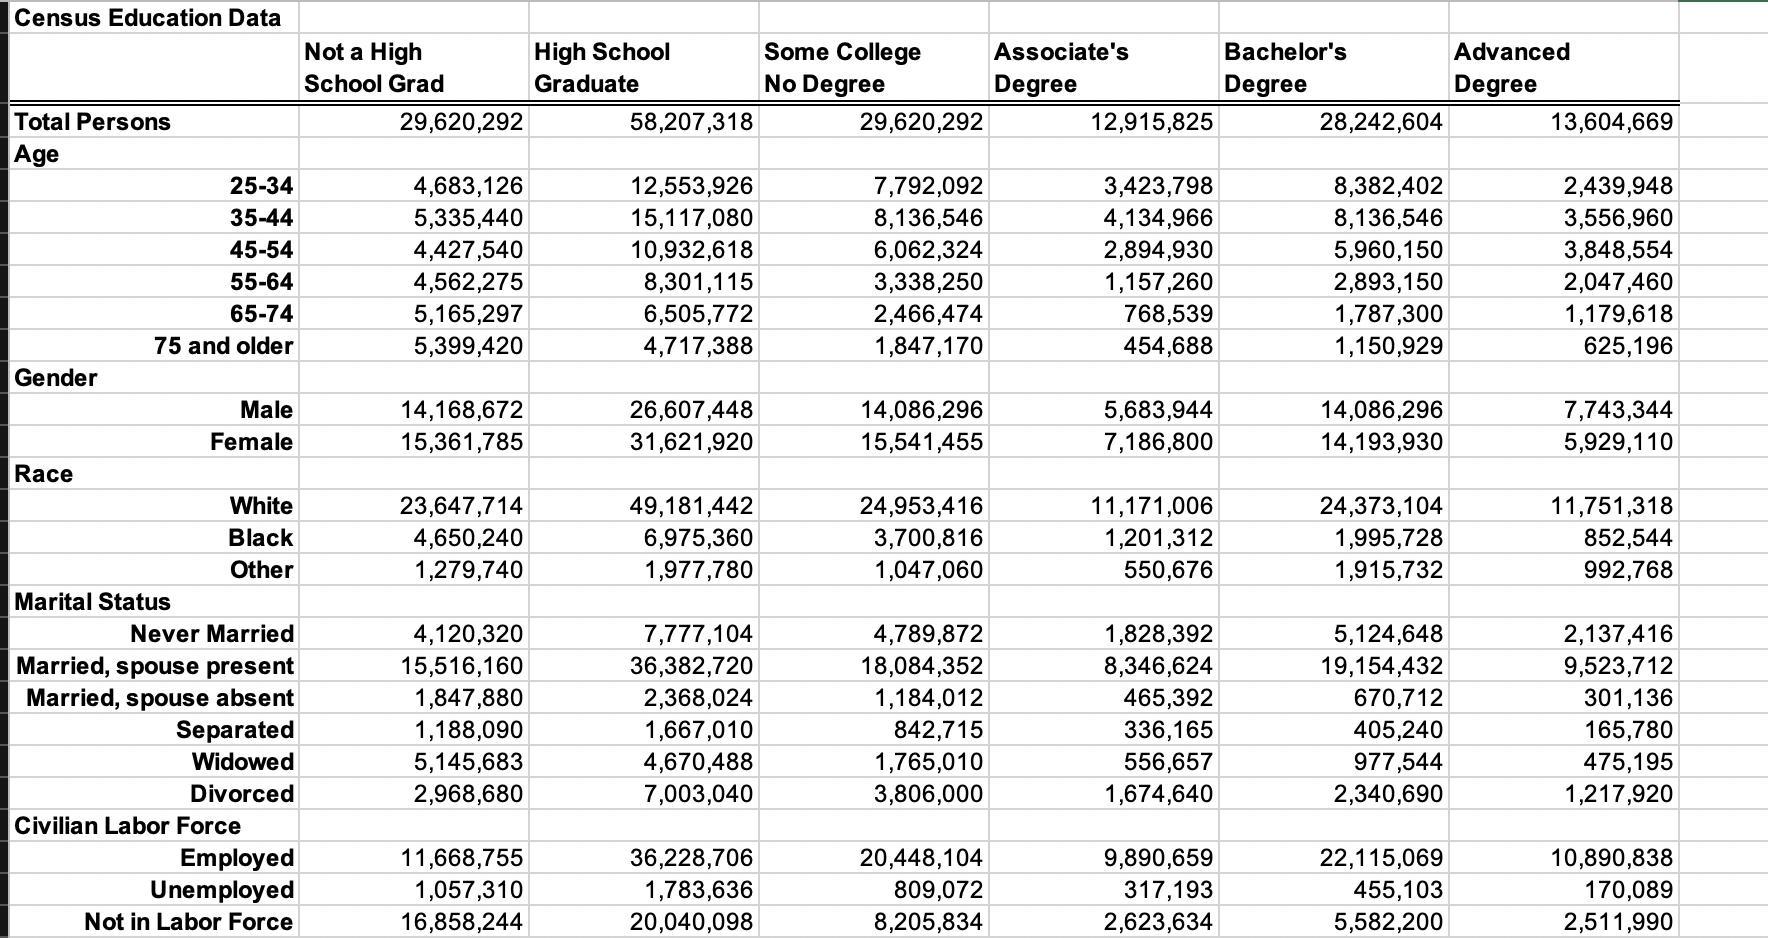Image resolution: width=1768 pixels, height=938 pixels.
Task: Select Divorced value under Bachelor's Degree
Action: coord(1387,794)
